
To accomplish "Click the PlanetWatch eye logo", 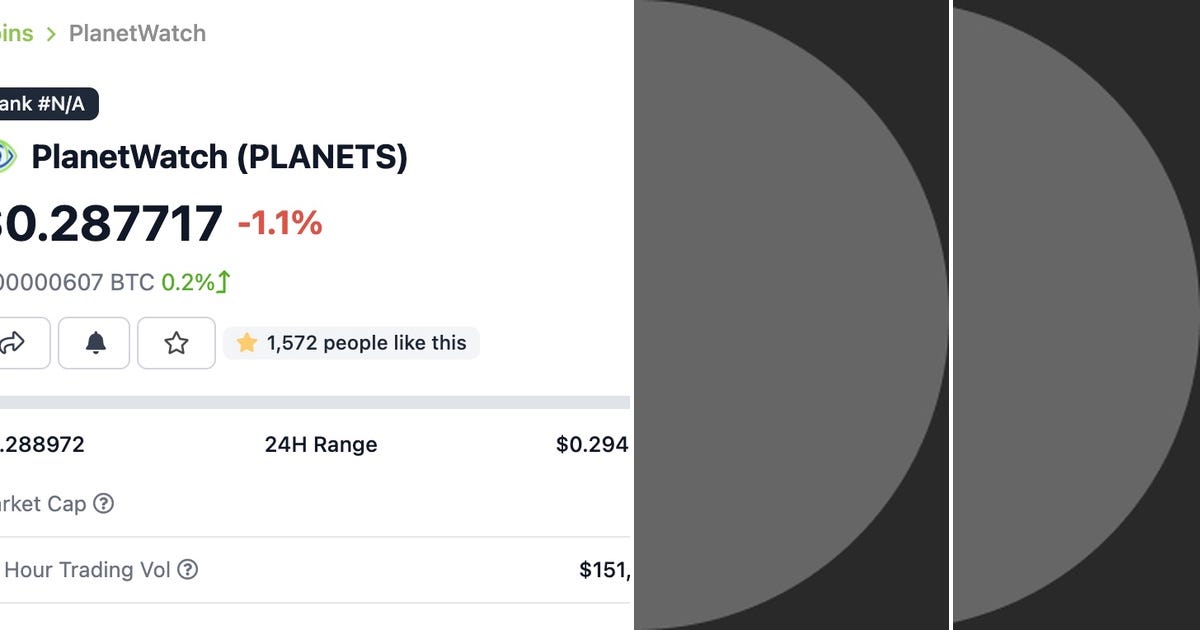I will point(6,157).
